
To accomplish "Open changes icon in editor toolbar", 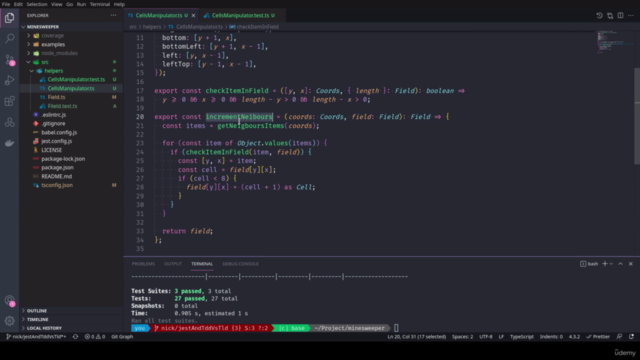I will (610, 16).
